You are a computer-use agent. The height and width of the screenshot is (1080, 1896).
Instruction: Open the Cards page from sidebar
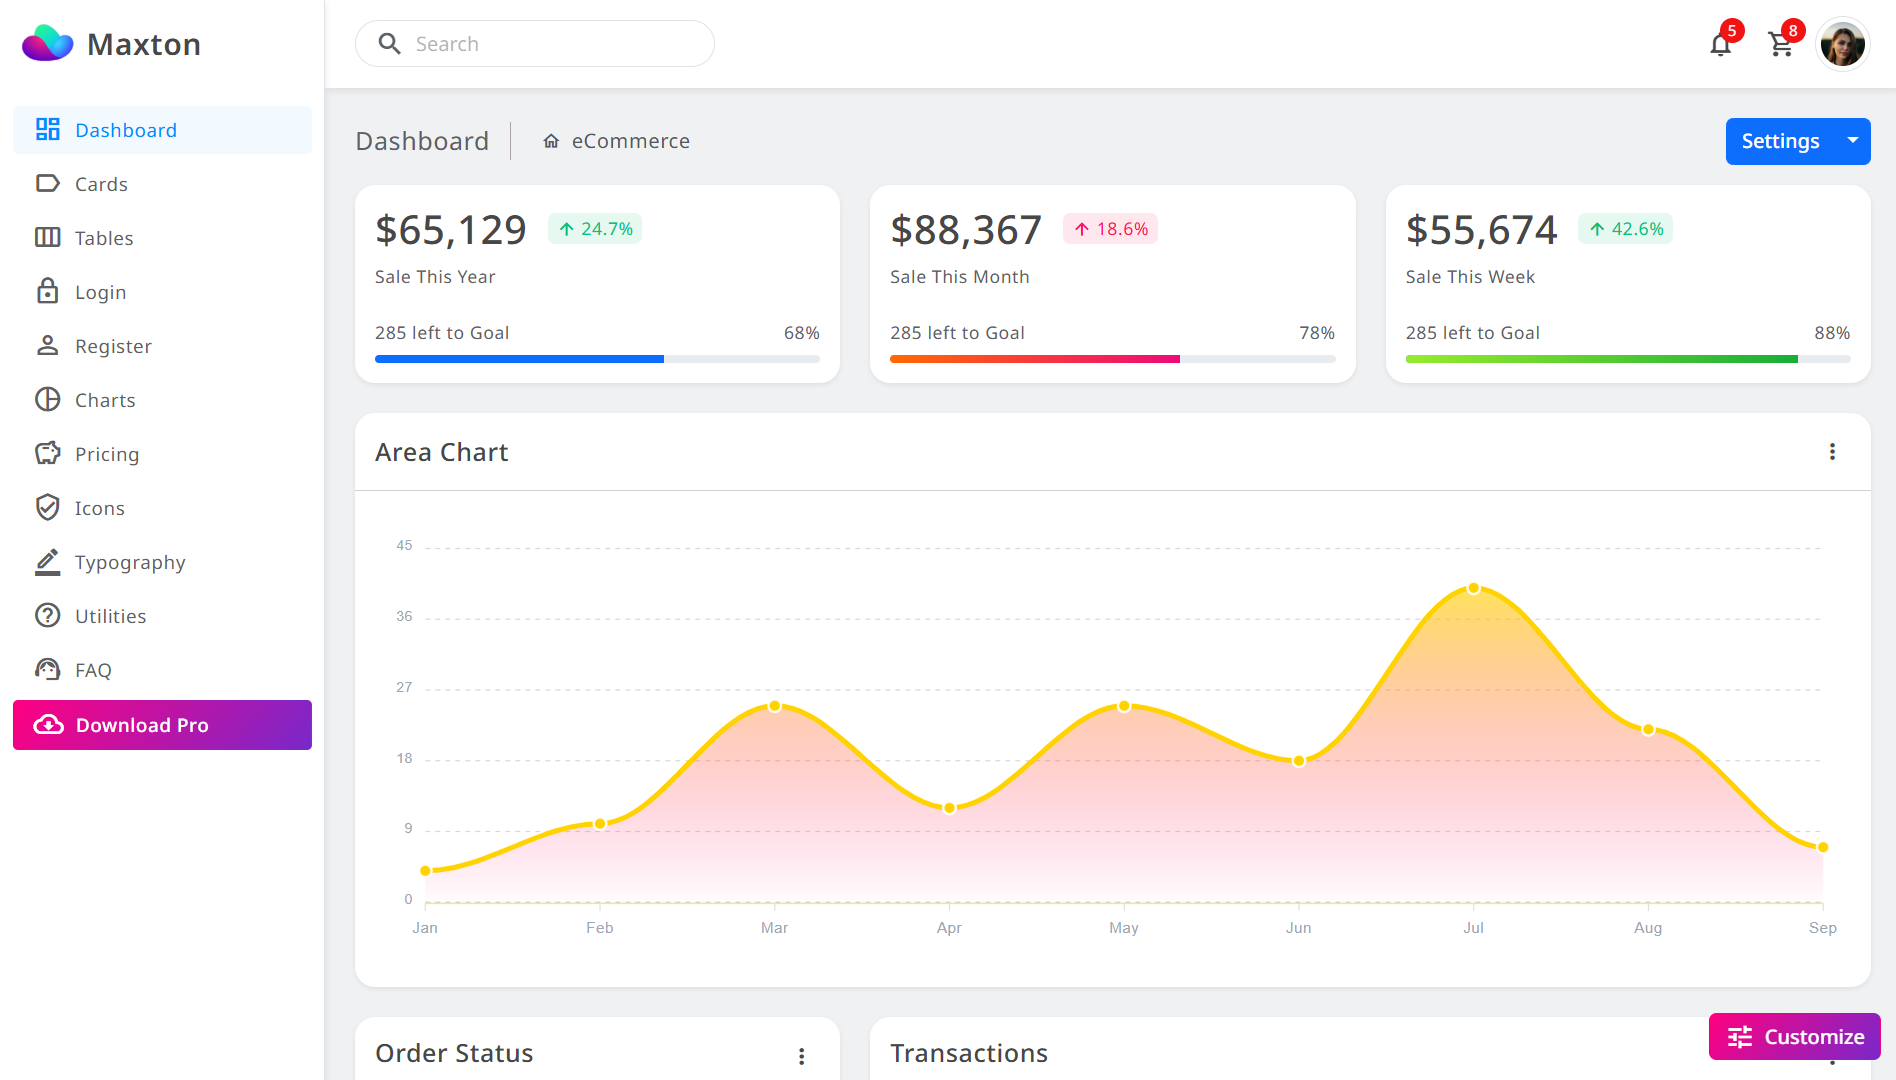101,184
